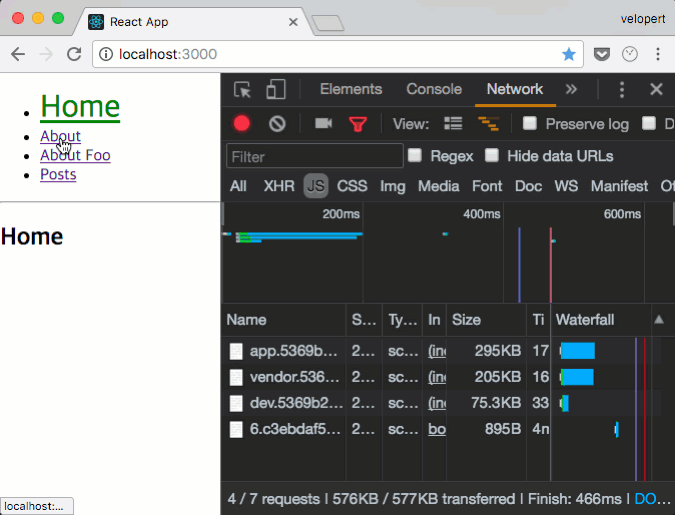Click the About Foo link
Viewport: 675px width, 515px height.
(x=75, y=155)
